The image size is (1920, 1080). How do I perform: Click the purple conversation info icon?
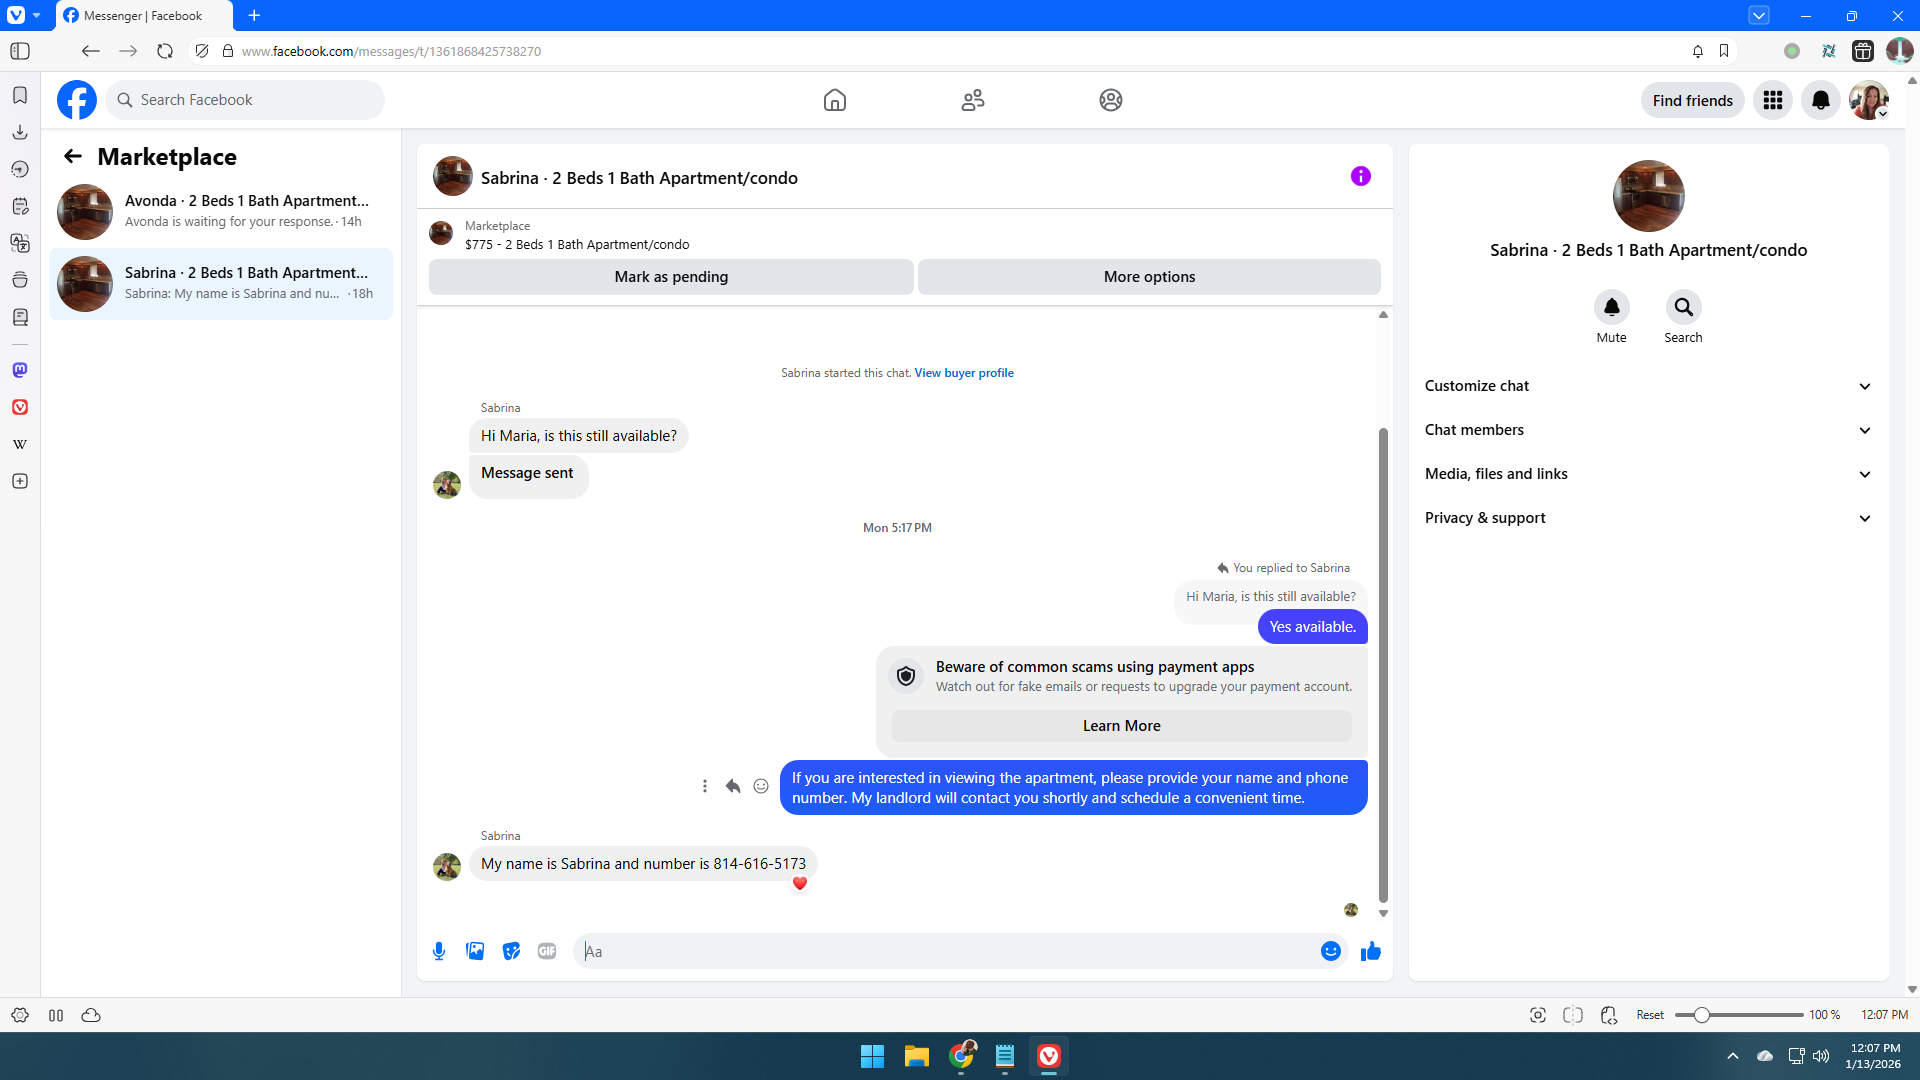click(x=1360, y=177)
